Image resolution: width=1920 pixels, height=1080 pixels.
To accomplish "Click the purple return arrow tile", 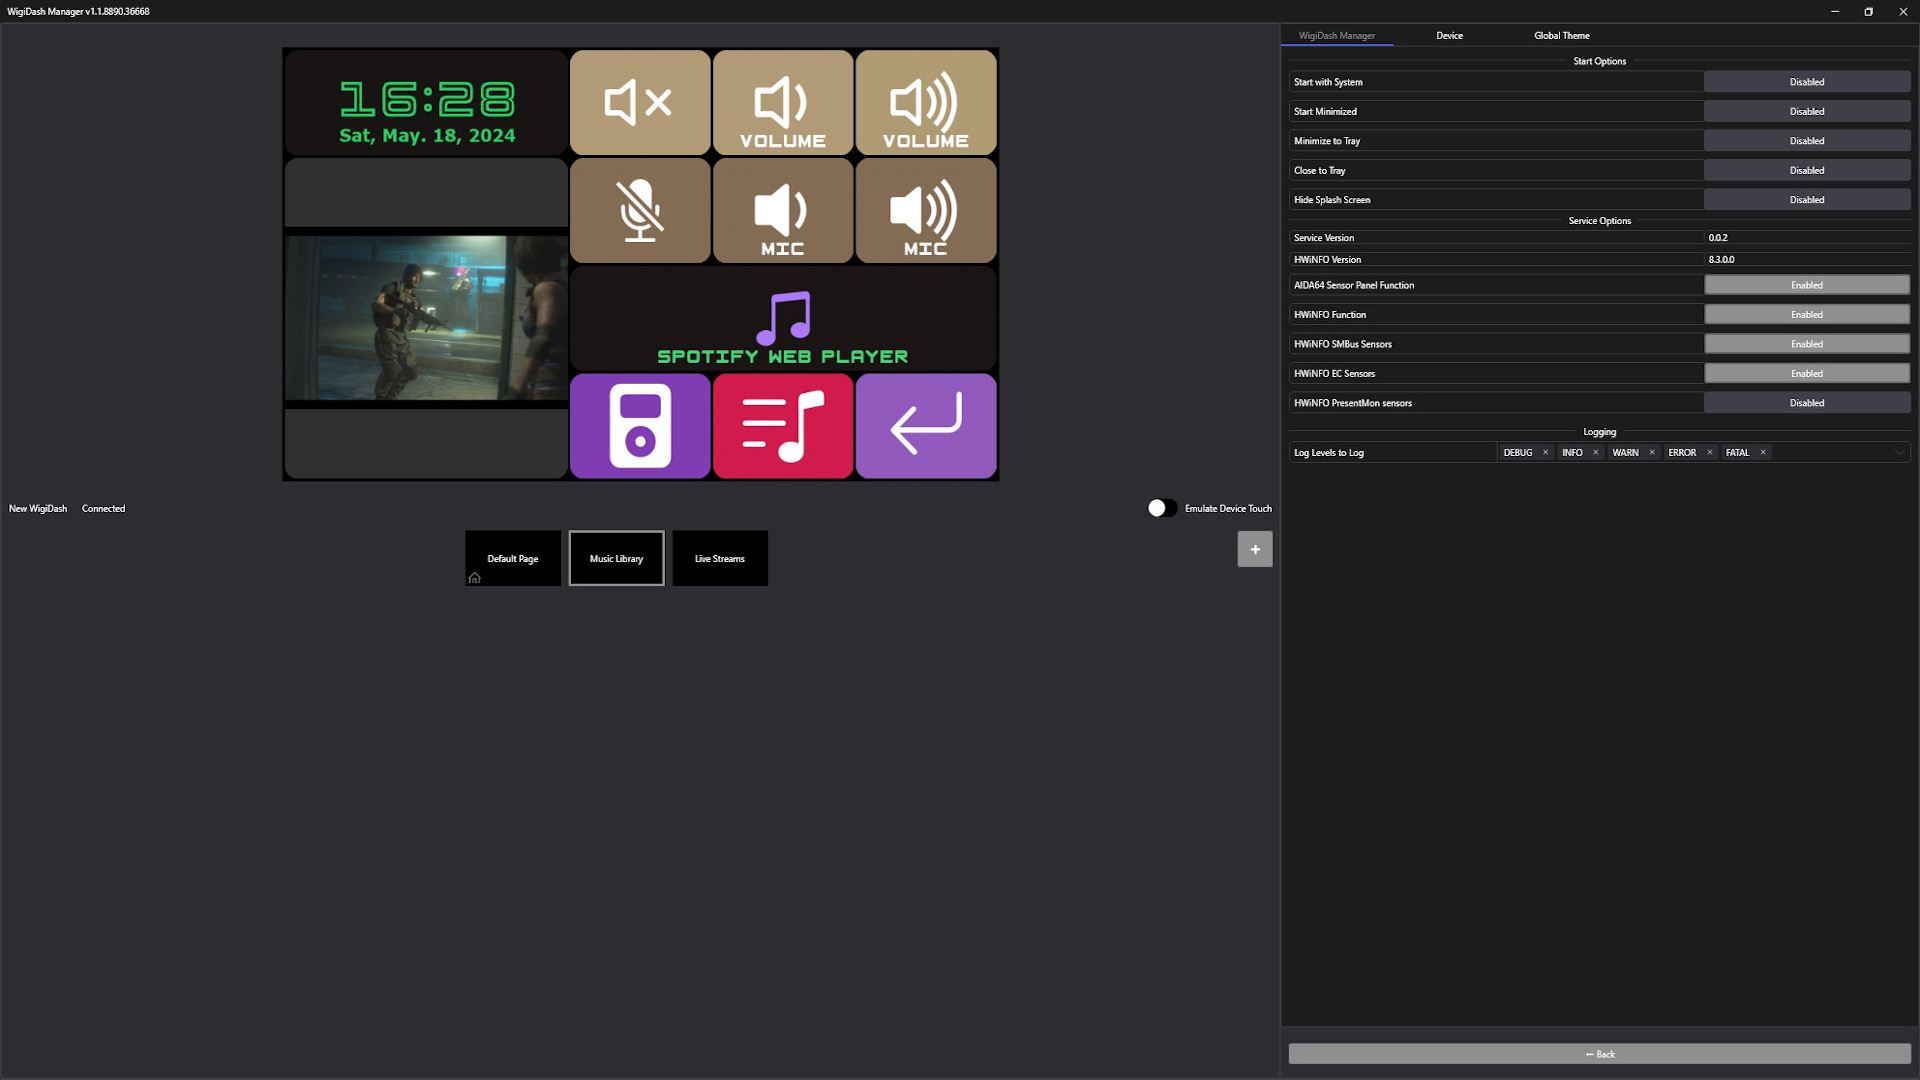I will 926,426.
